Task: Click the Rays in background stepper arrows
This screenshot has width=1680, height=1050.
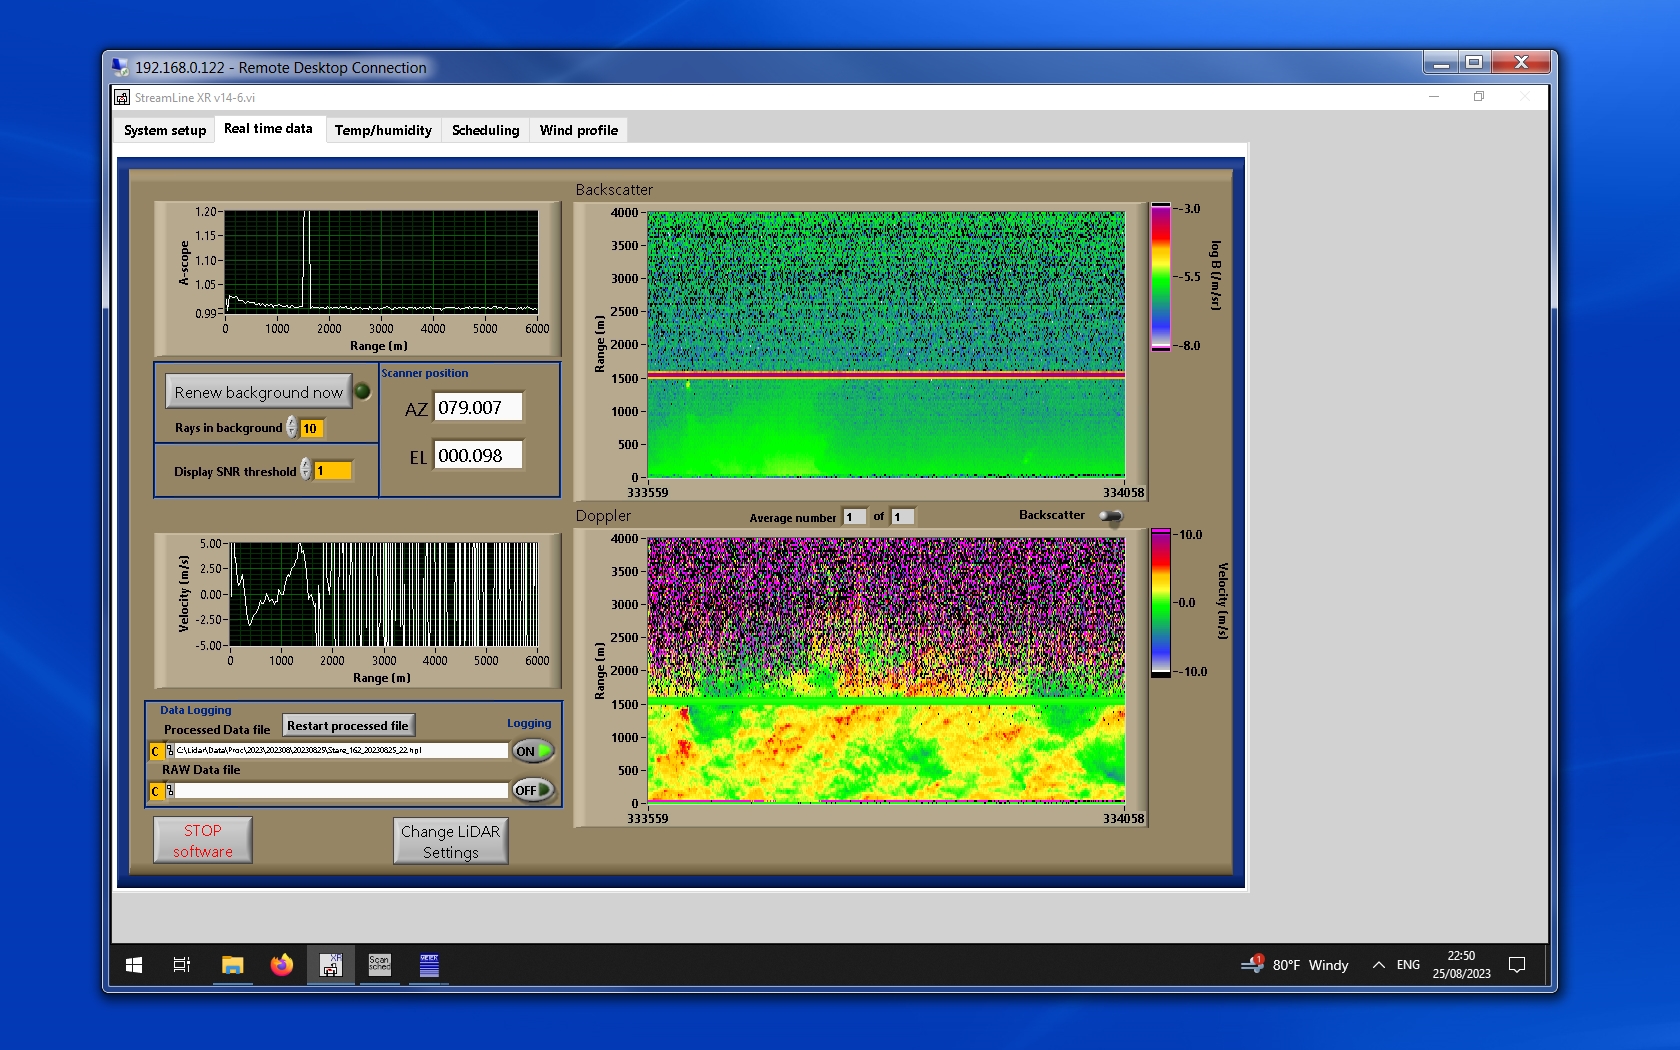Action: click(292, 427)
